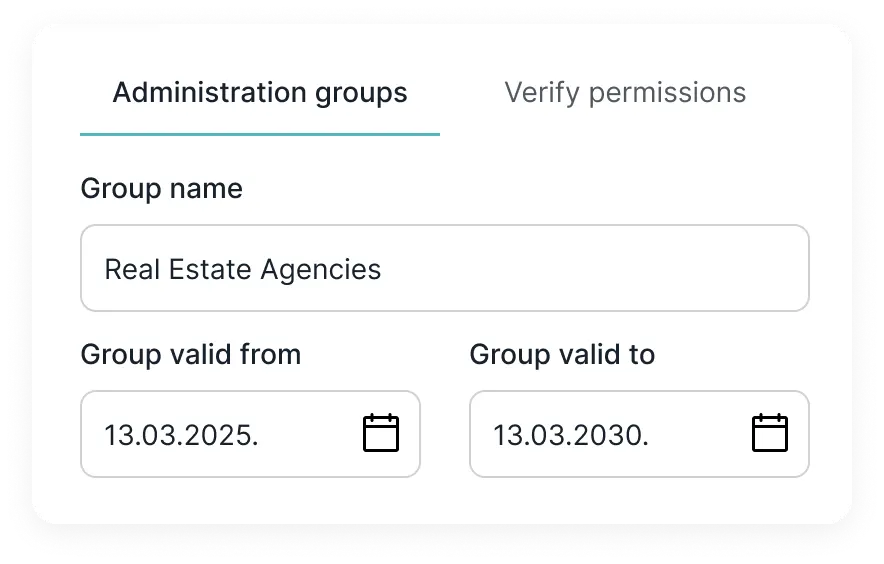Click the 13.03.2030. date value
This screenshot has width=884, height=564.
(x=570, y=435)
